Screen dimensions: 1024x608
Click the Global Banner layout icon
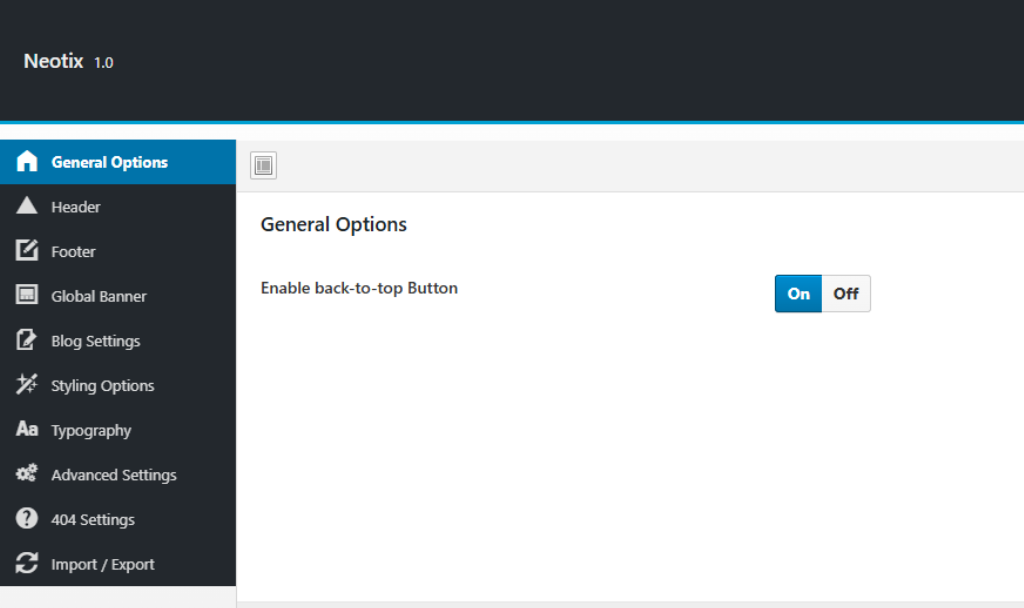coord(27,296)
